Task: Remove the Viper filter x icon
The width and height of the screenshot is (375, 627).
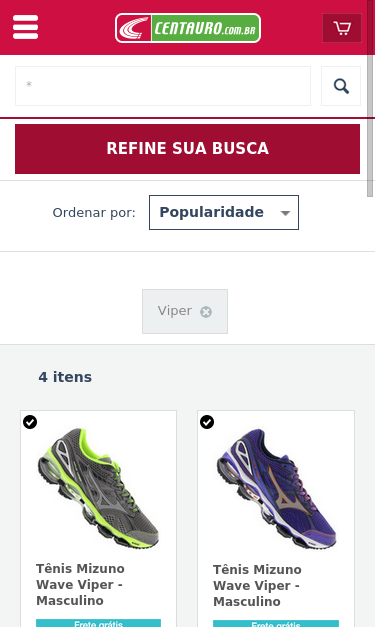Action: click(x=206, y=312)
